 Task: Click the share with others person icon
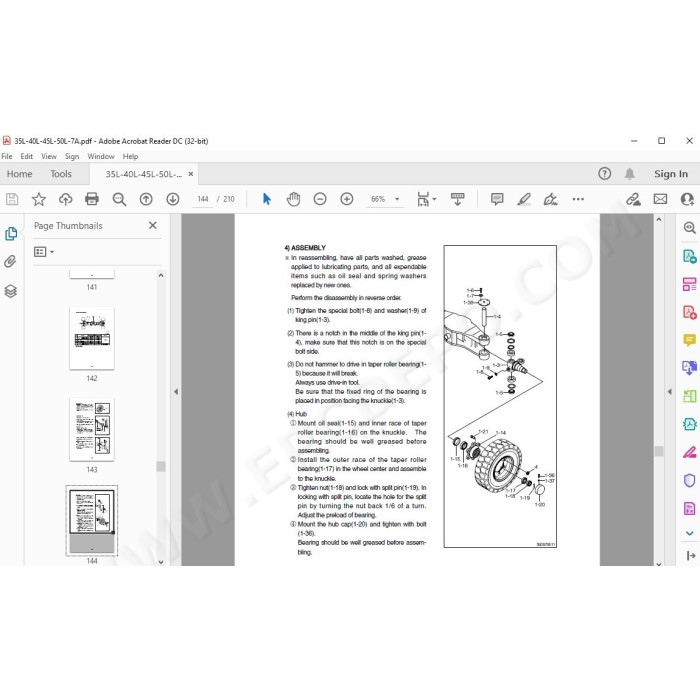pyautogui.click(x=687, y=199)
